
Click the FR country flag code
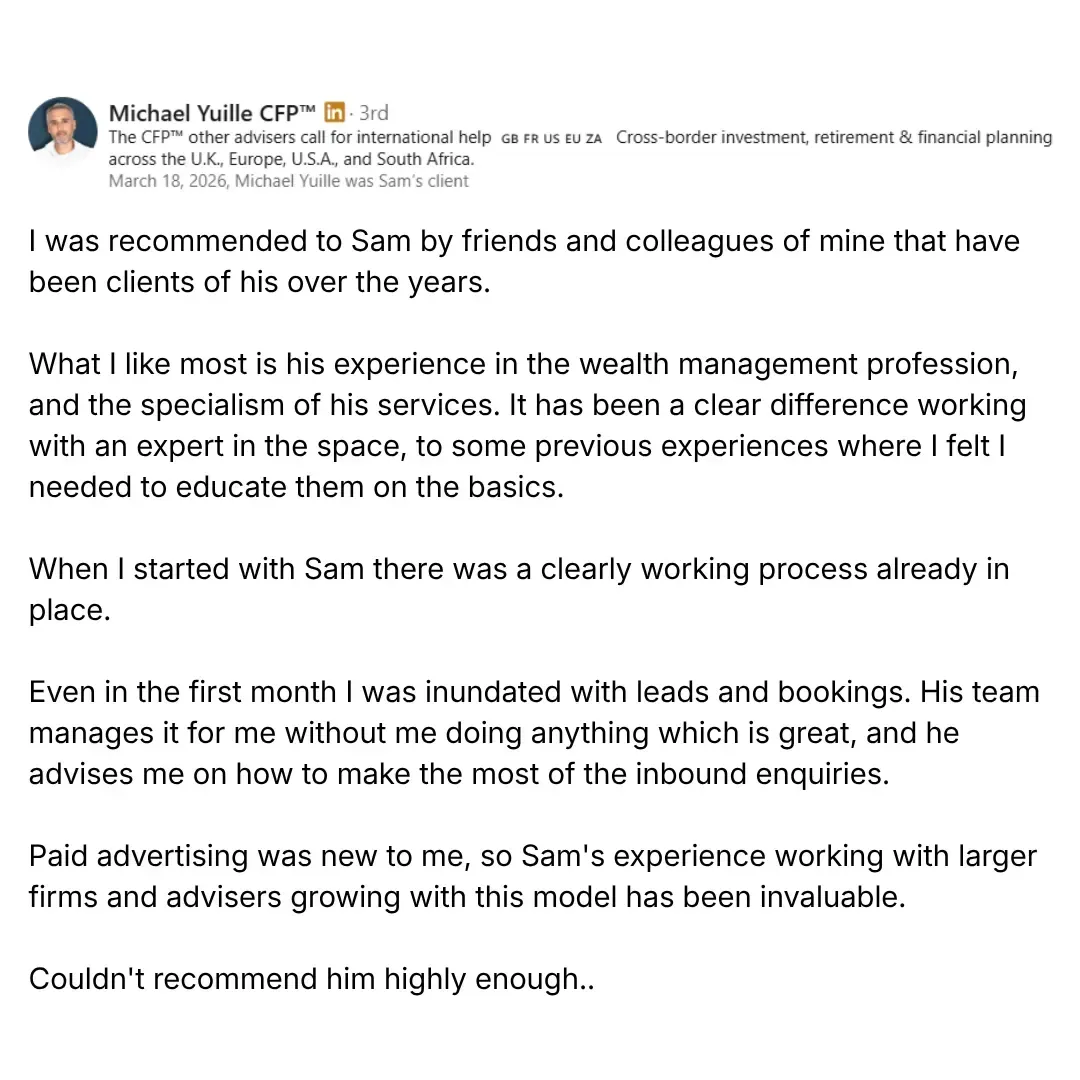530,138
